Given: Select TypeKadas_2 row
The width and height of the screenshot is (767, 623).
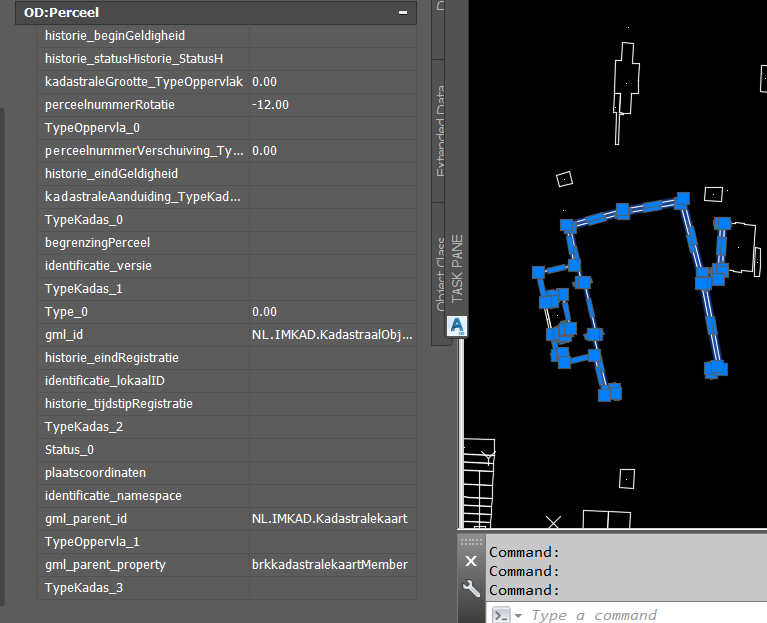Looking at the screenshot, I should click(x=226, y=426).
